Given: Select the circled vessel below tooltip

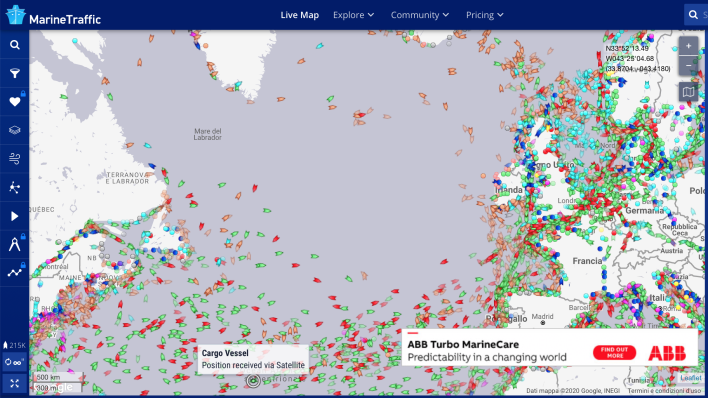Looking at the screenshot, I should [253, 381].
